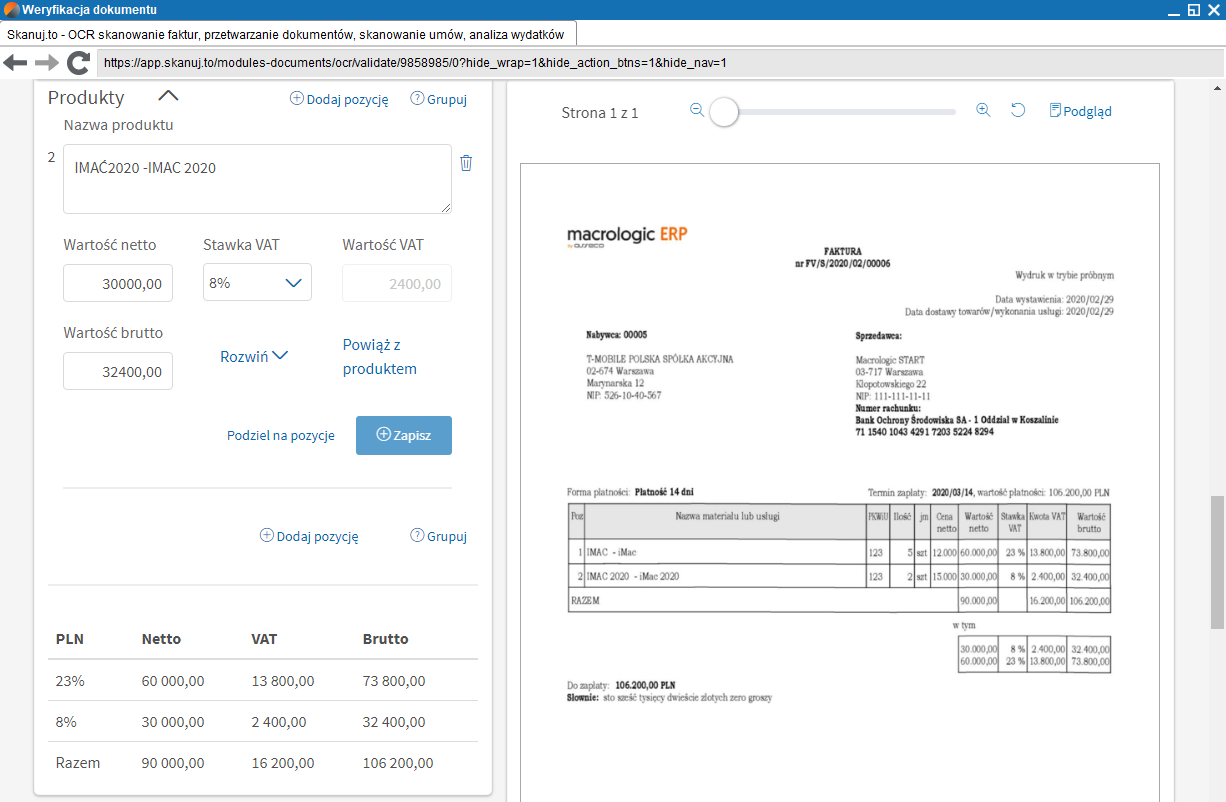Delete product position 2 with the trash icon

point(466,163)
